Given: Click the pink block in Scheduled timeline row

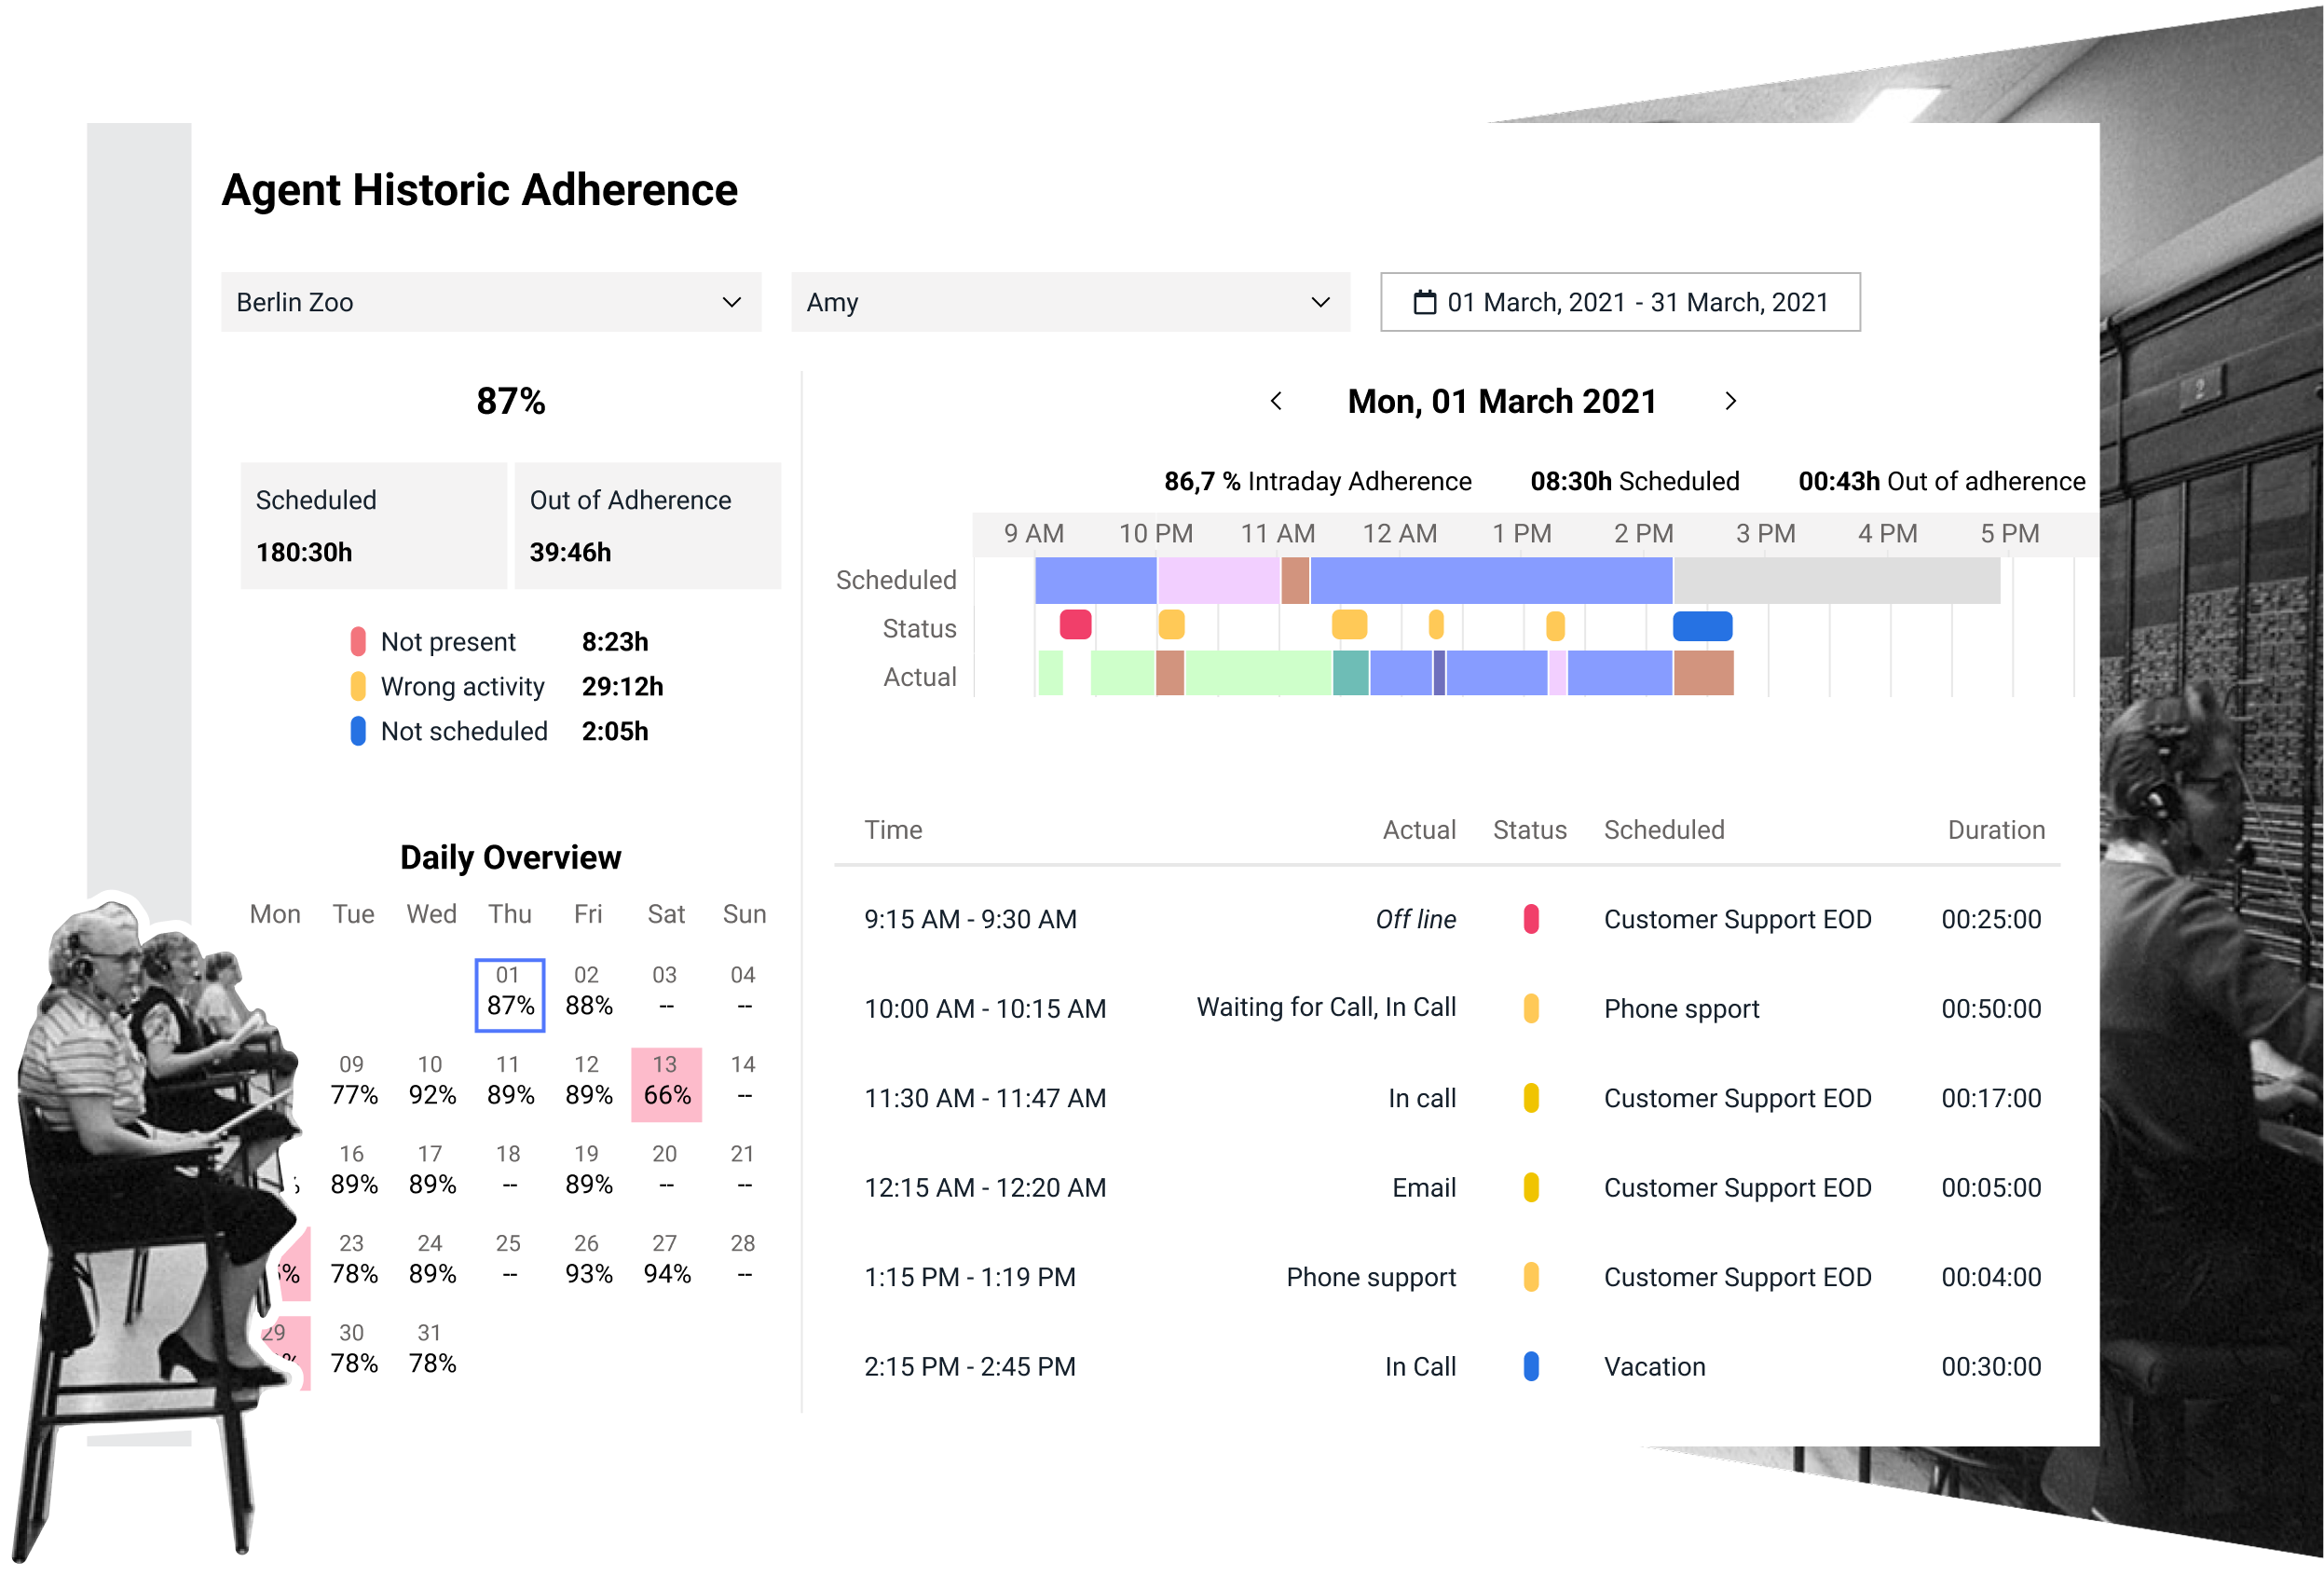Looking at the screenshot, I should [1218, 580].
